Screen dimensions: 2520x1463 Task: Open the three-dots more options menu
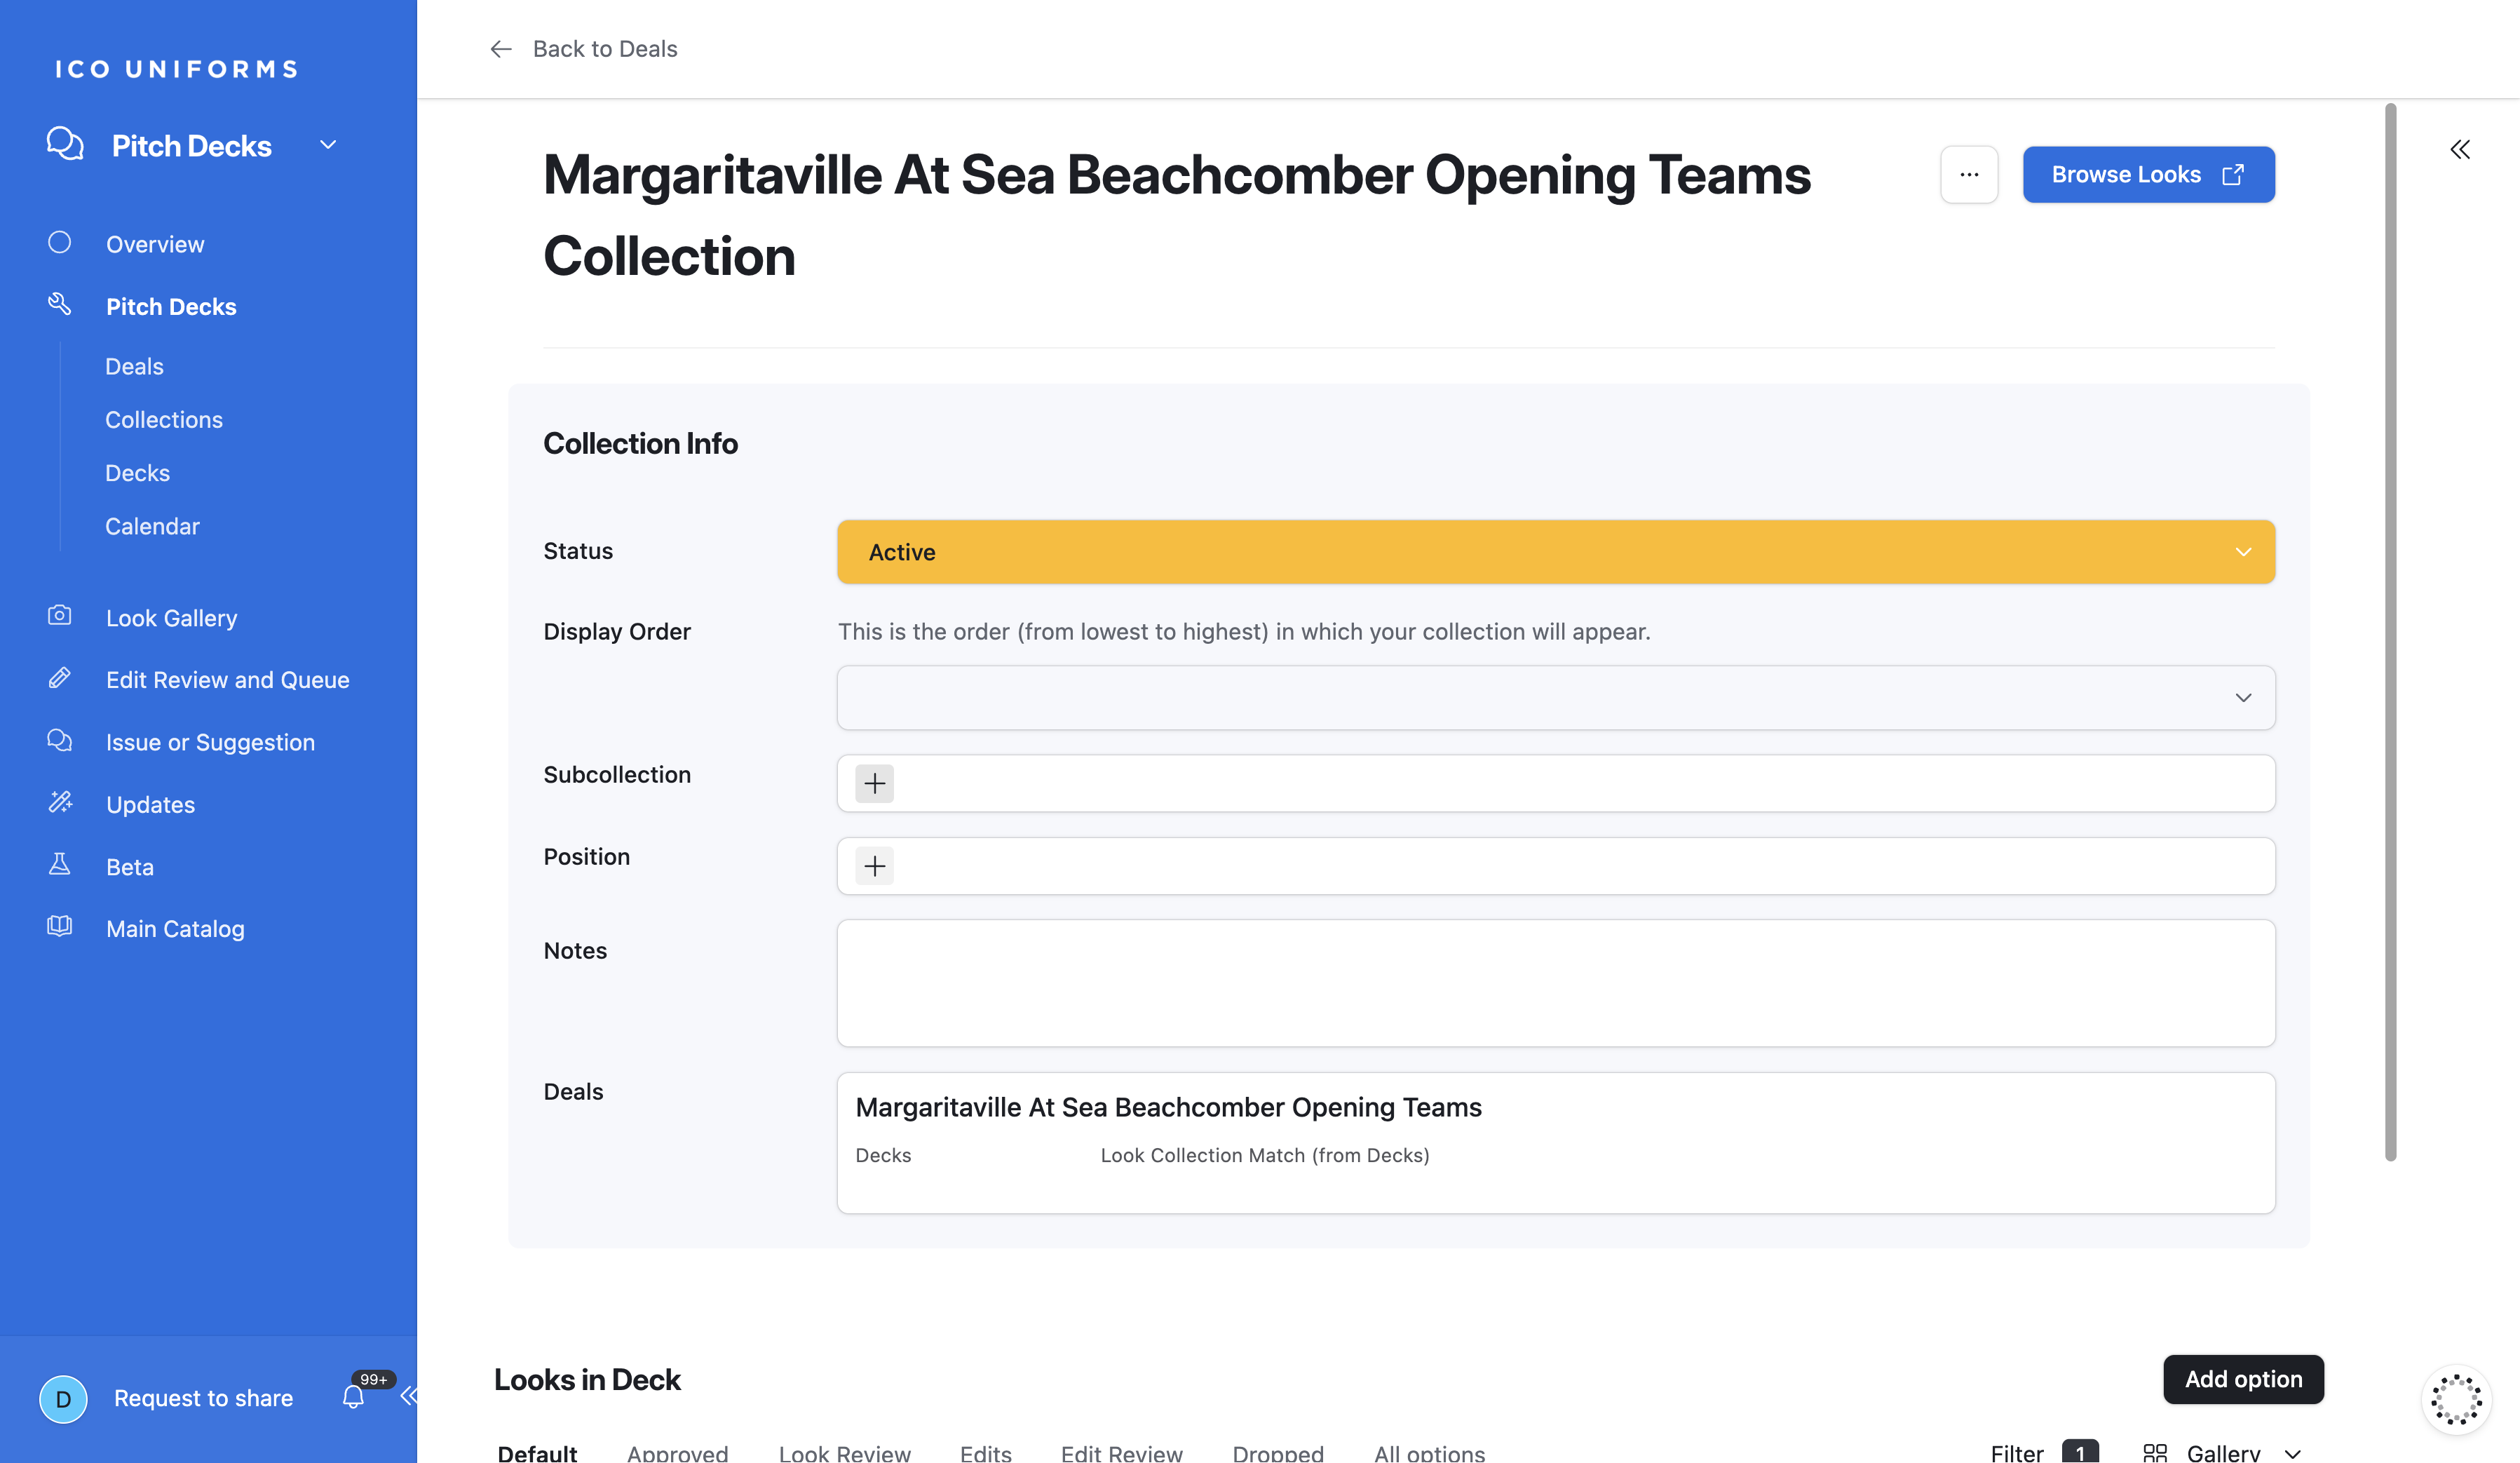[x=1969, y=175]
